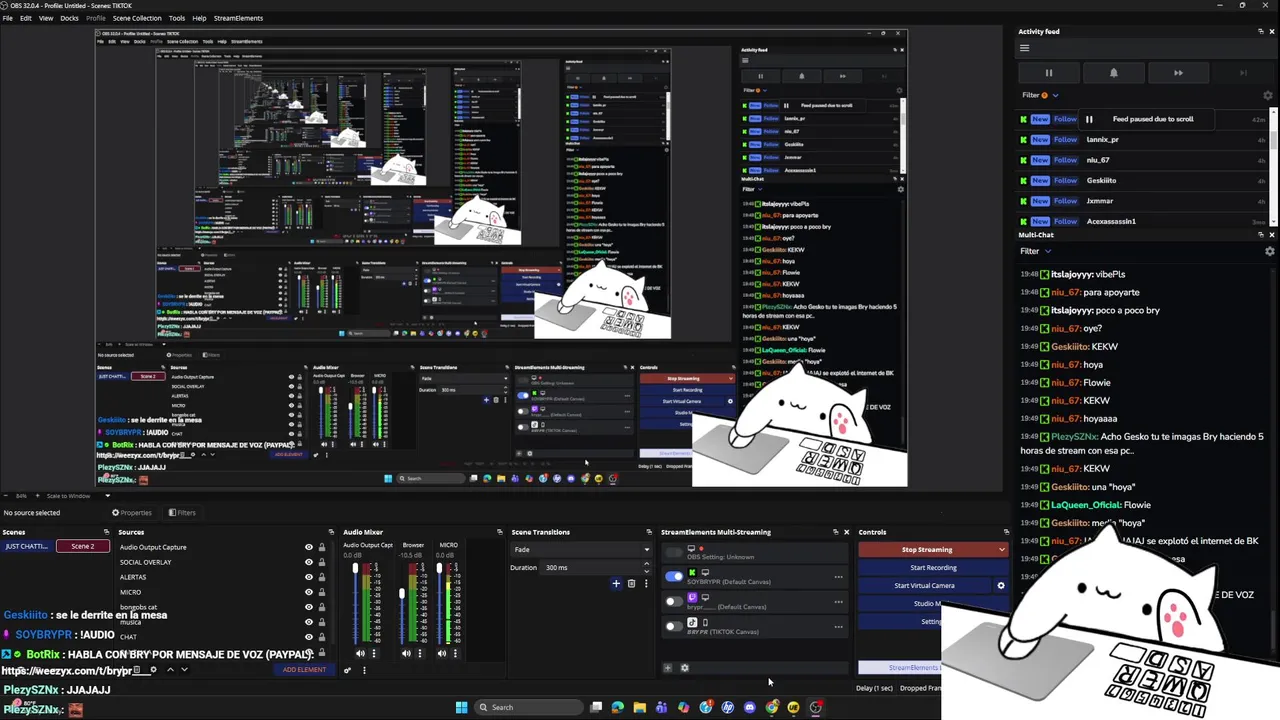Undock the Multi-Chat panel
1280x720 pixels.
coord(1260,235)
